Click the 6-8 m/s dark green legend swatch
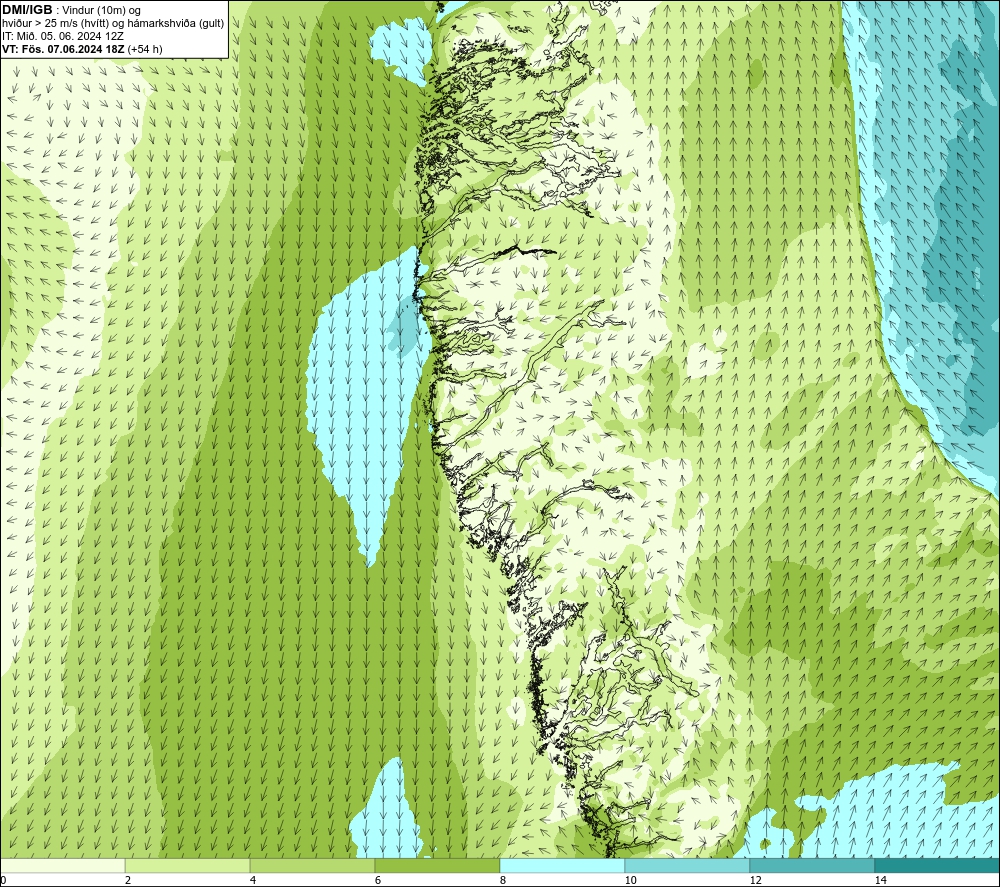1000x887 pixels. pos(438,865)
